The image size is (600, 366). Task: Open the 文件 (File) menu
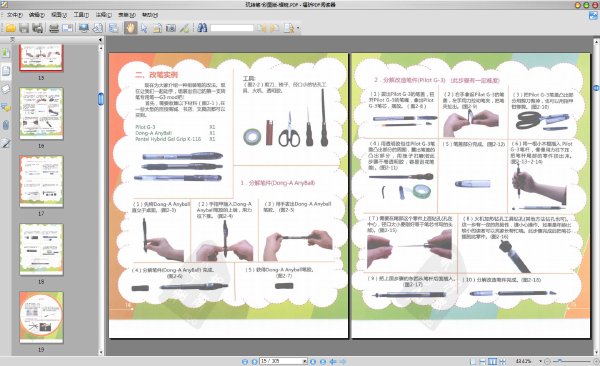coord(14,15)
